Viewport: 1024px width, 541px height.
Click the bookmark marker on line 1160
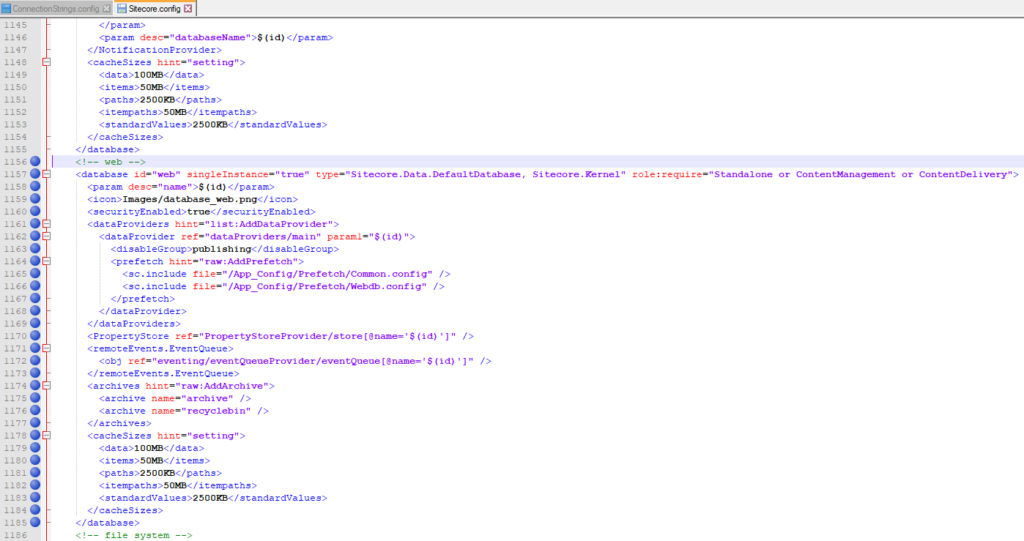click(35, 211)
